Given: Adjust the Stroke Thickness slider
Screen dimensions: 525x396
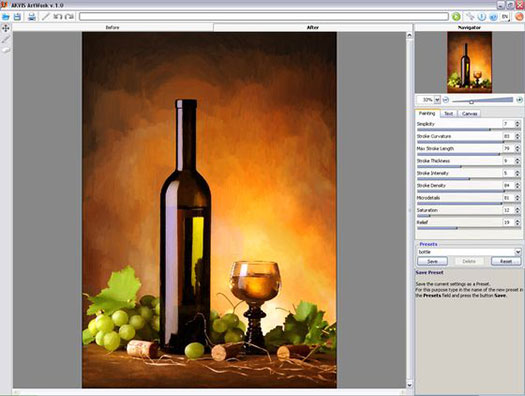Looking at the screenshot, I should 461,166.
